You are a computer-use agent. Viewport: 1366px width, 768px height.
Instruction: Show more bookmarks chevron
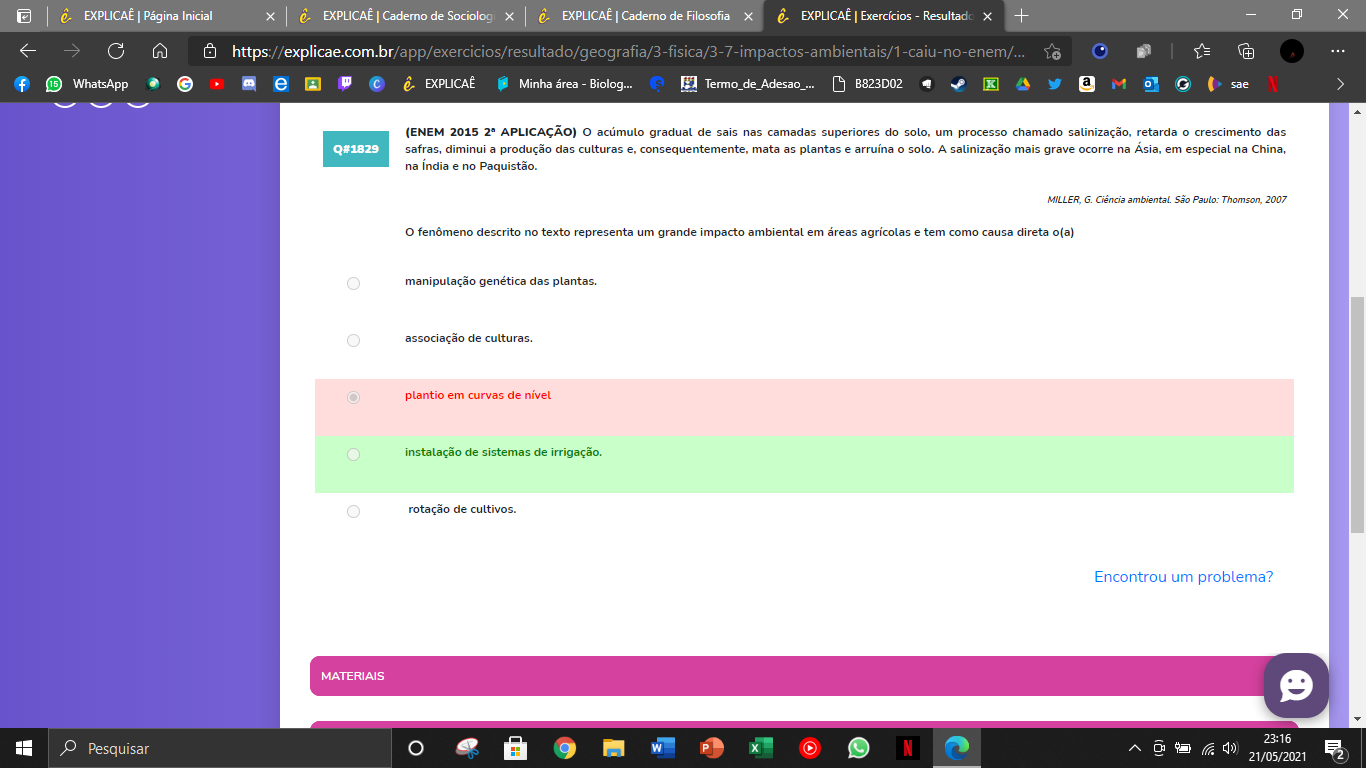pos(1340,84)
